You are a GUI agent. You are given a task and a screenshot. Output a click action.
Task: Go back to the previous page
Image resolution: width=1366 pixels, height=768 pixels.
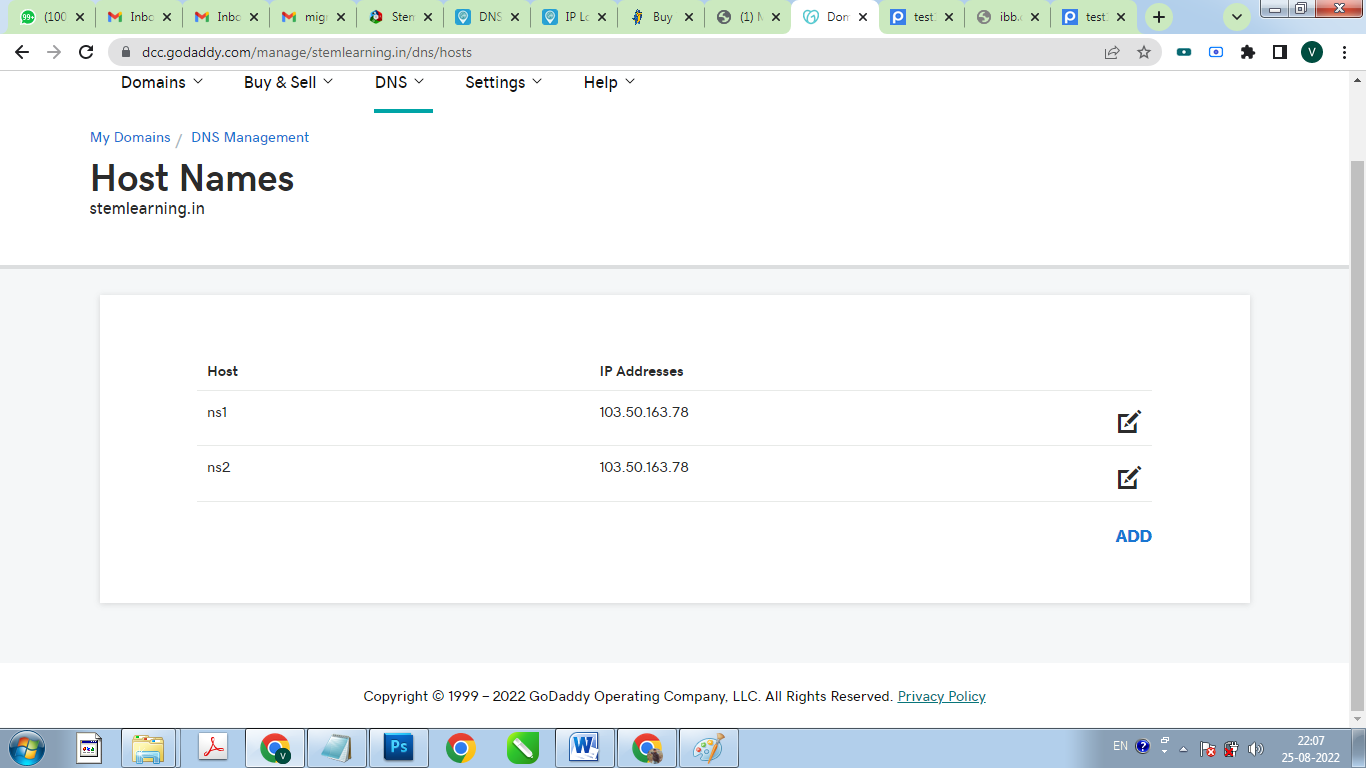[x=22, y=52]
